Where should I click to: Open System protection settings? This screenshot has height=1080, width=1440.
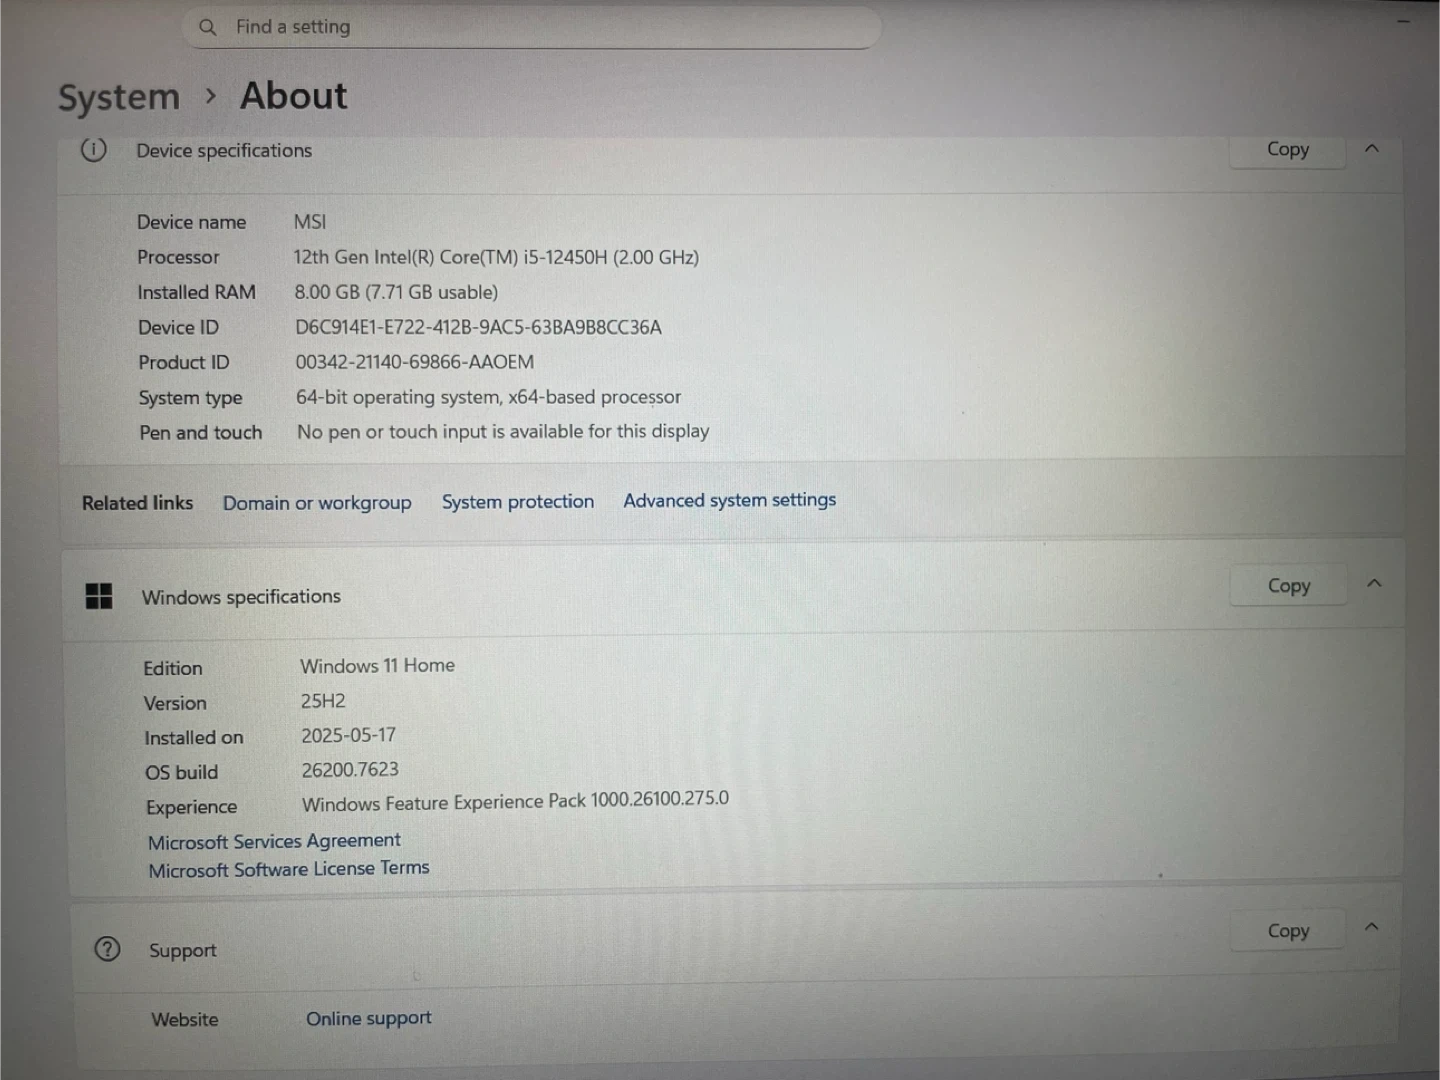(518, 502)
